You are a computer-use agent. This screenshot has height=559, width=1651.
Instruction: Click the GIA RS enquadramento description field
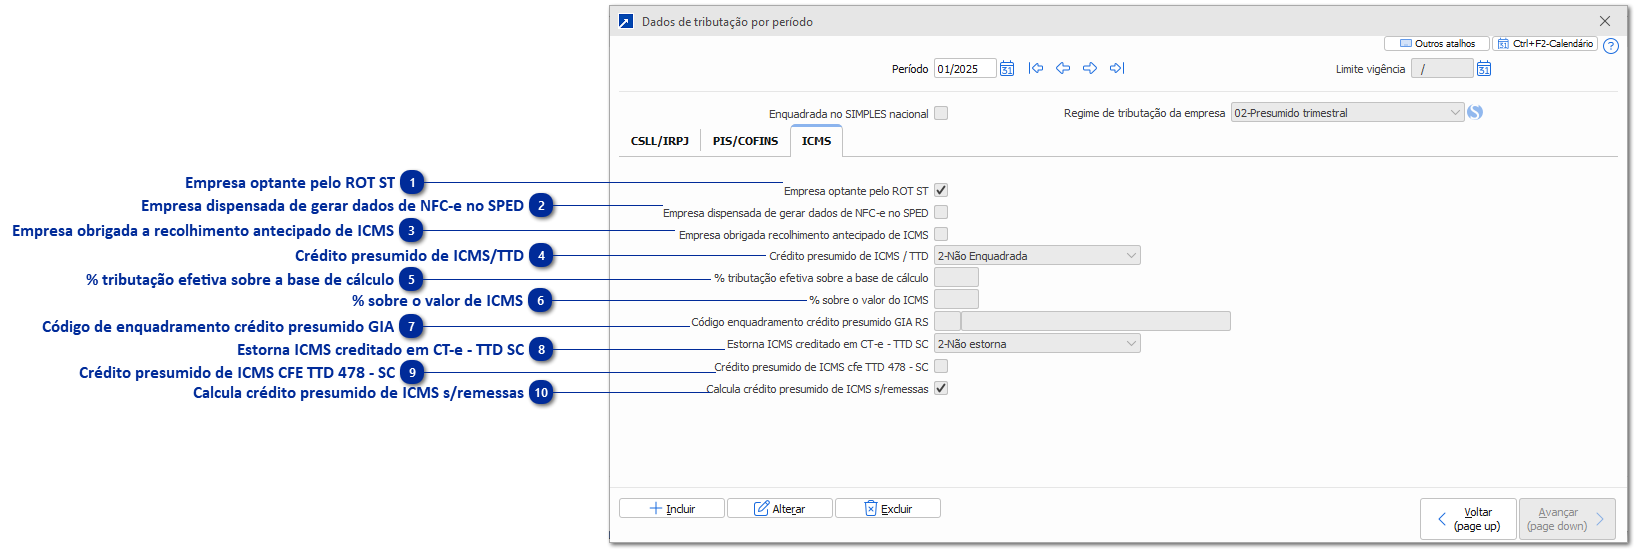tap(1096, 322)
